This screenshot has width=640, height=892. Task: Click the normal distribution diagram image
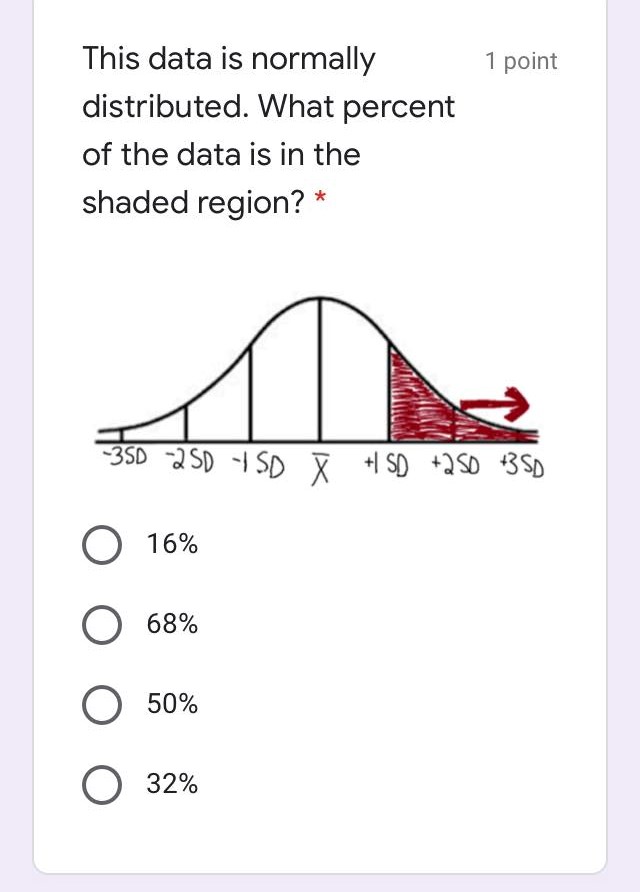pos(320,380)
